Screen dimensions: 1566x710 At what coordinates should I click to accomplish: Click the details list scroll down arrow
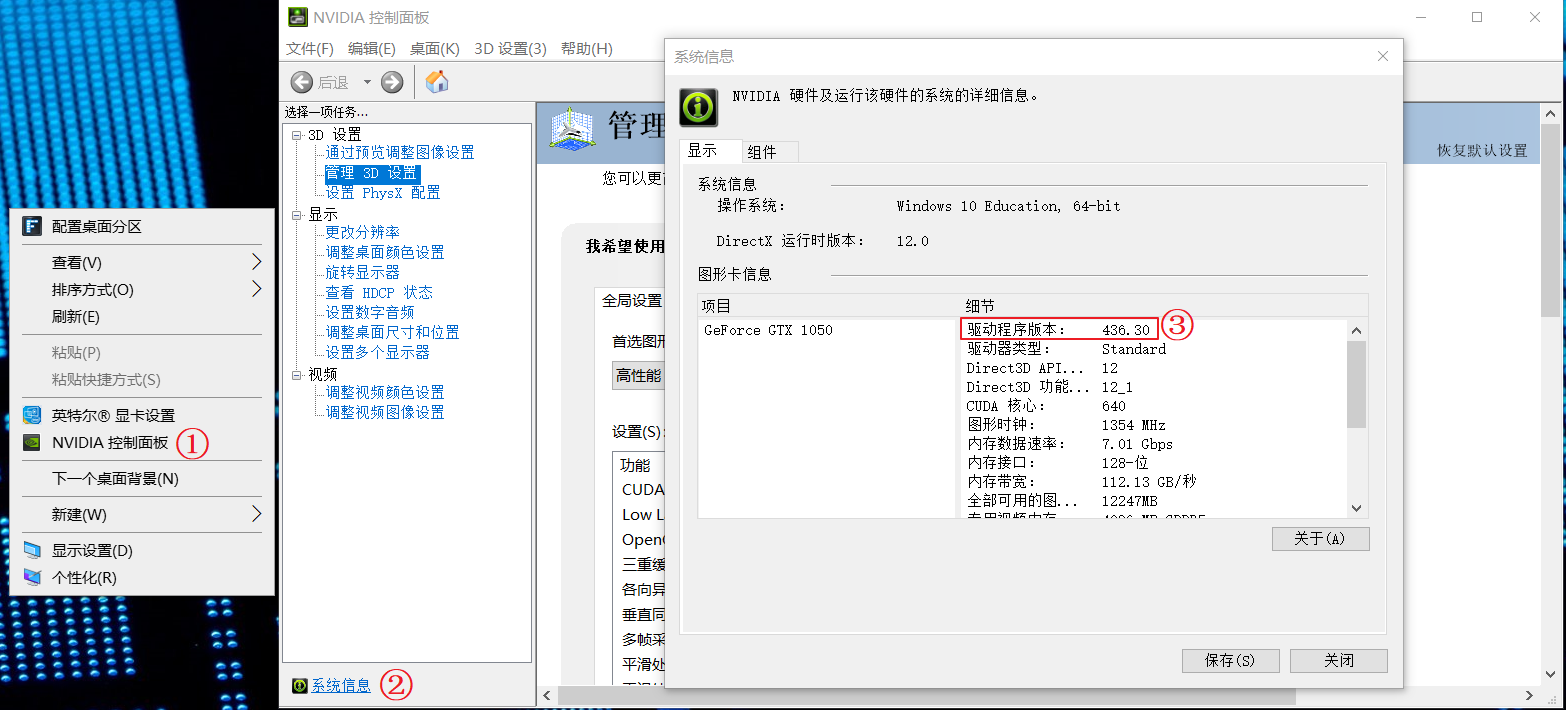(1357, 508)
